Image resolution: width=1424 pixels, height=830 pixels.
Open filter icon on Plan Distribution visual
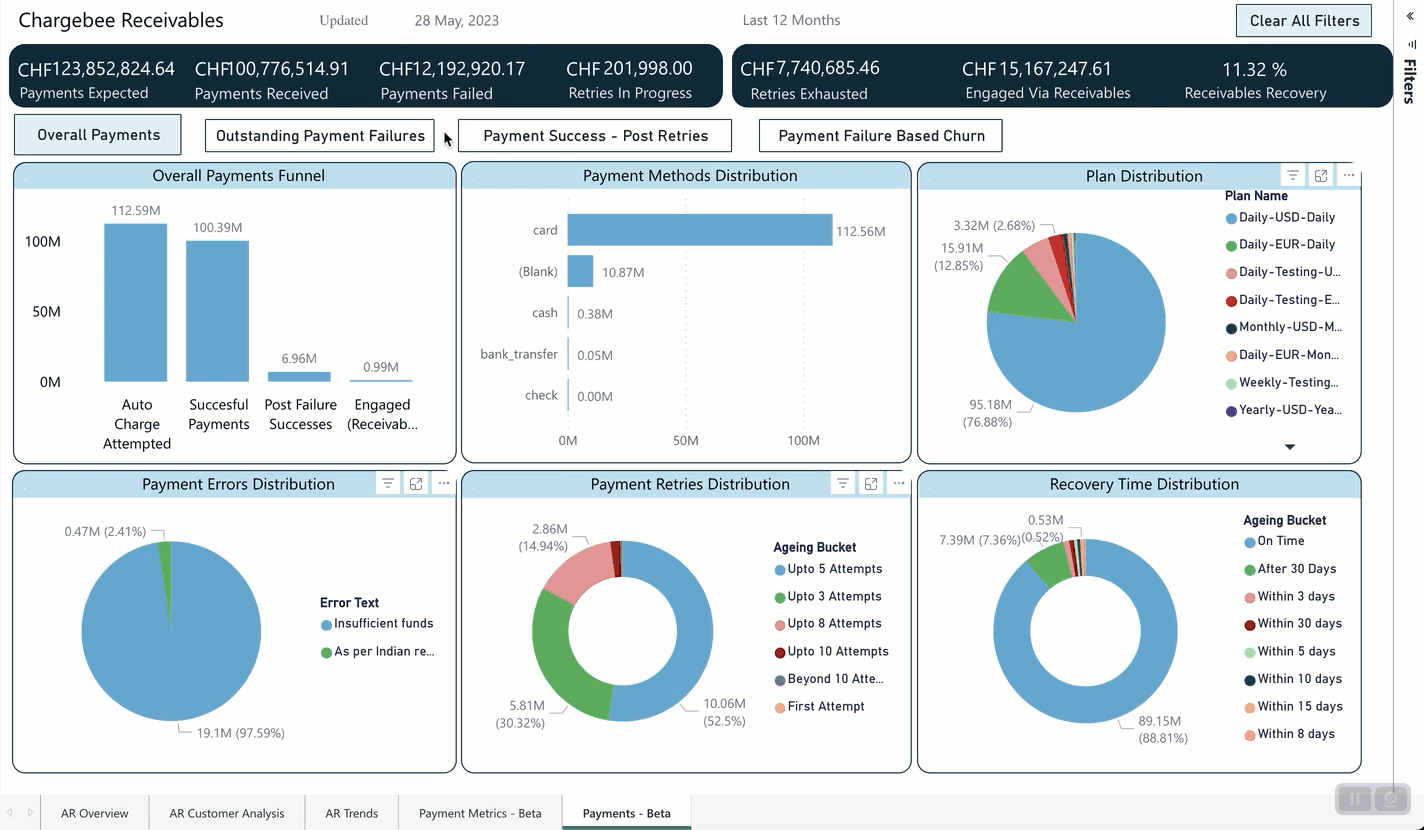(1293, 175)
